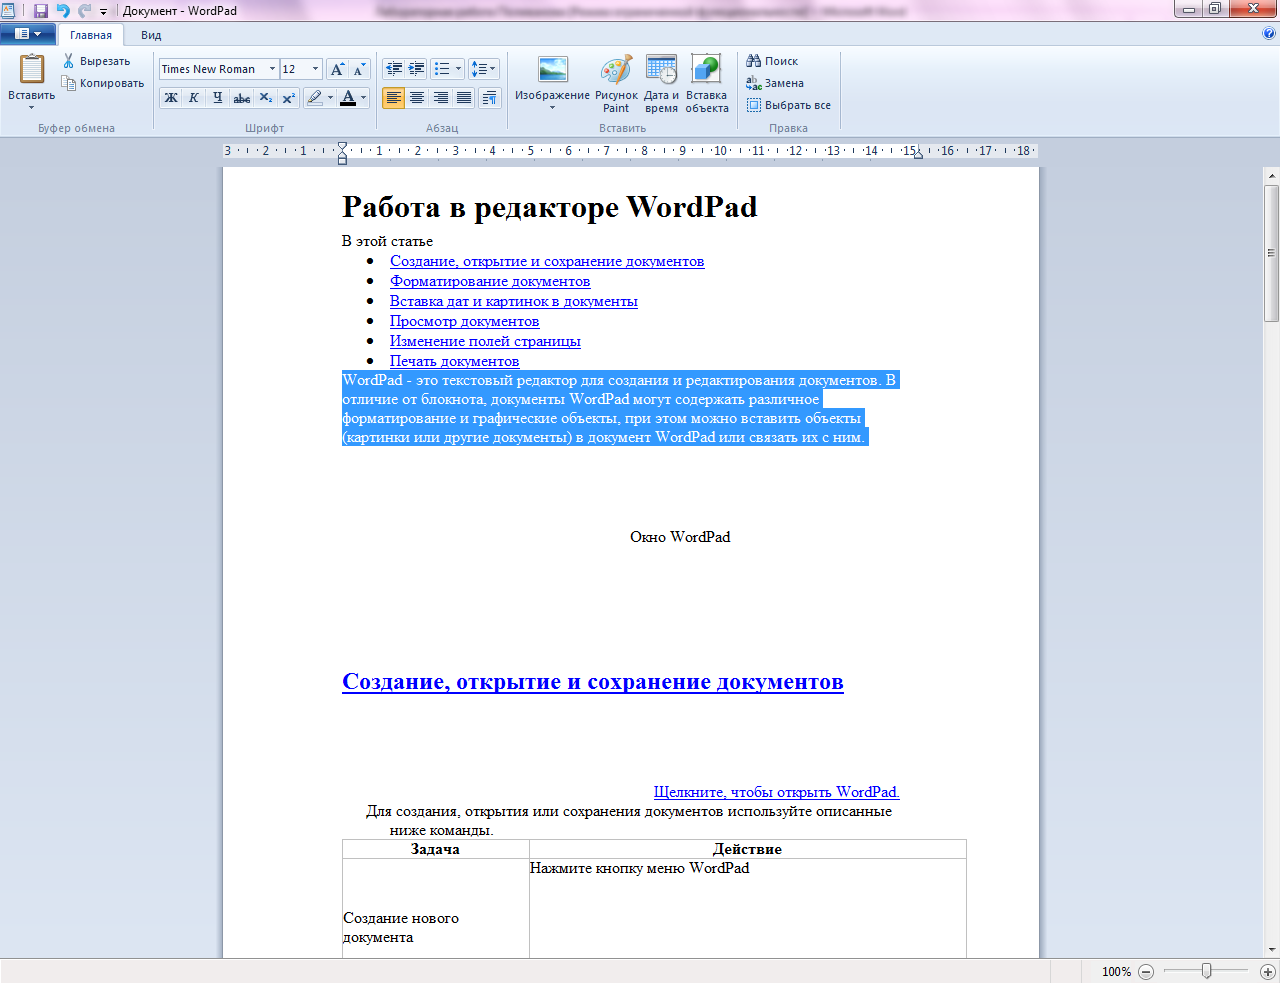Undo the last action via toolbar arrow
Screen dimensions: 1280x984
tap(63, 11)
